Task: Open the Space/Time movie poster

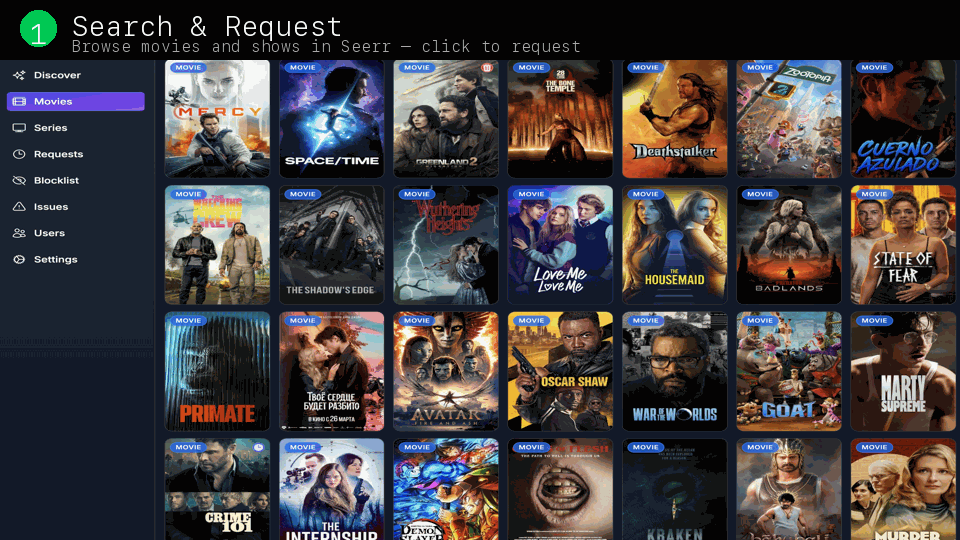Action: pos(332,119)
